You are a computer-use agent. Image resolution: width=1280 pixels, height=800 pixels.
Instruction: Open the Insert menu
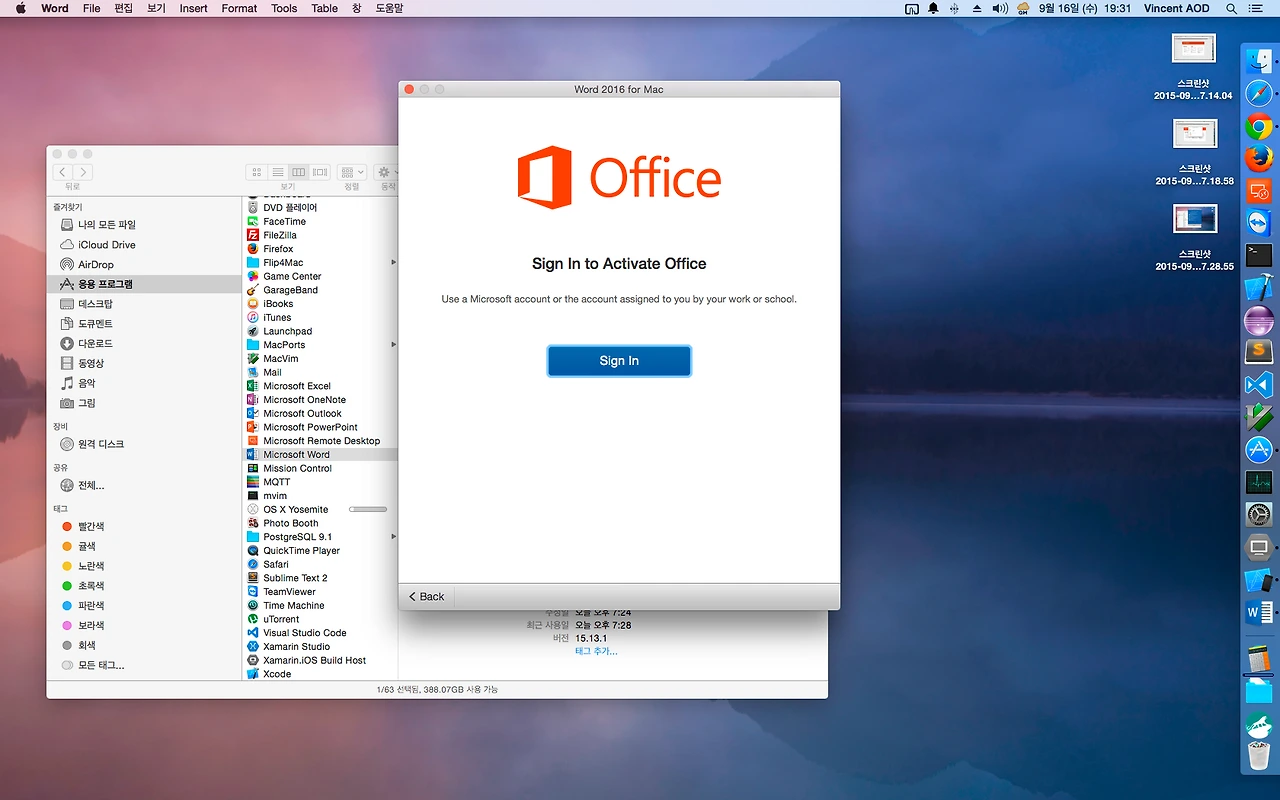(x=193, y=8)
